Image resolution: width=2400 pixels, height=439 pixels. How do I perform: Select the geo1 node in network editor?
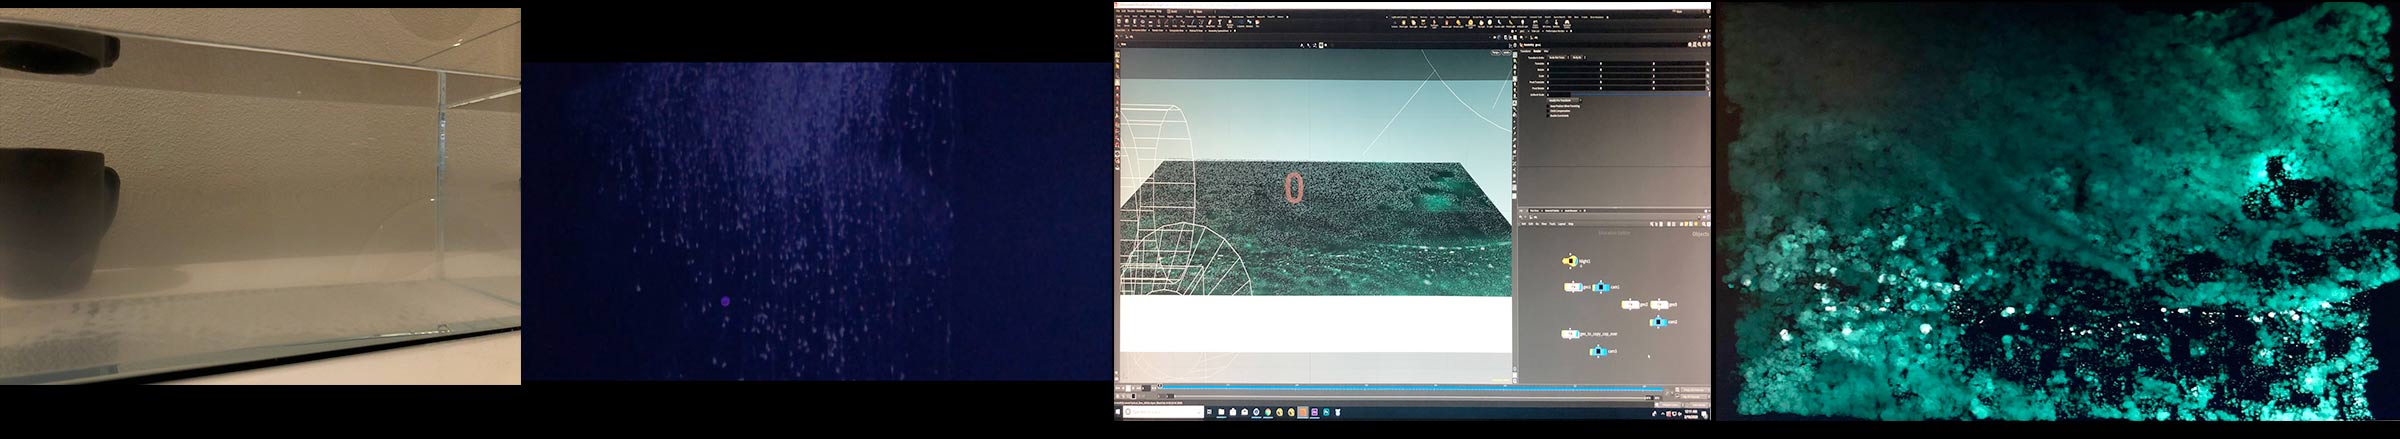pyautogui.click(x=1573, y=287)
